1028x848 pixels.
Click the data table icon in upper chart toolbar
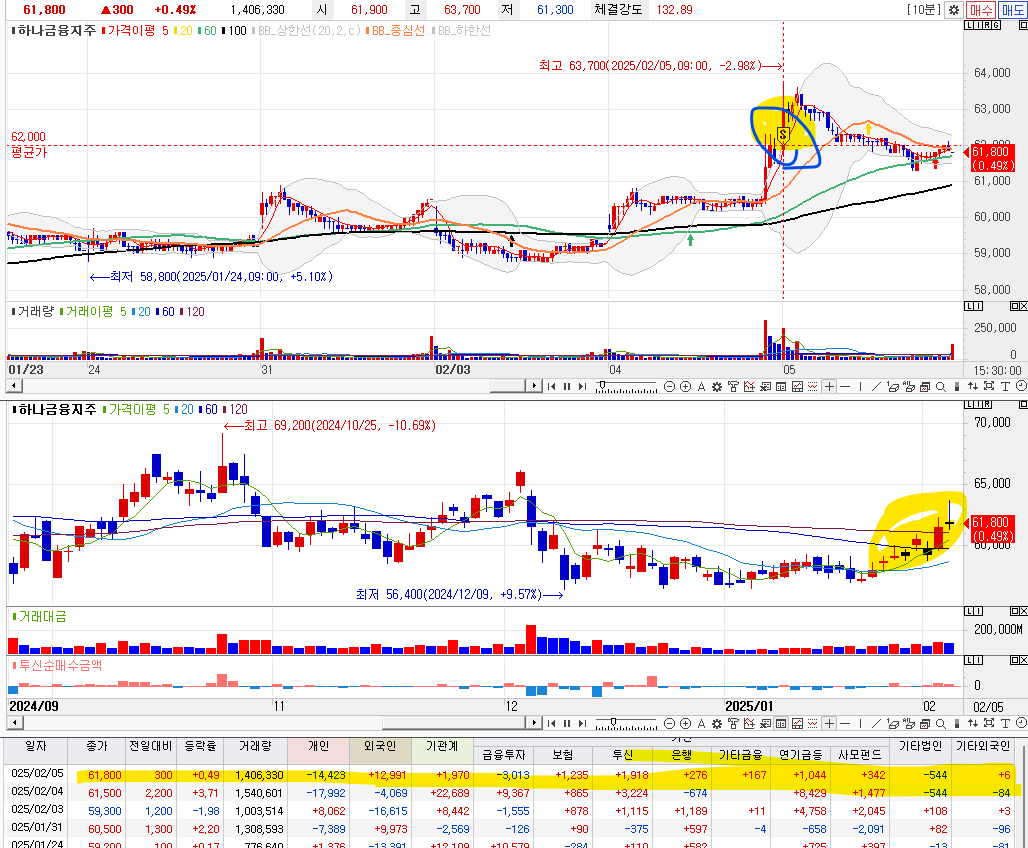coord(781,387)
